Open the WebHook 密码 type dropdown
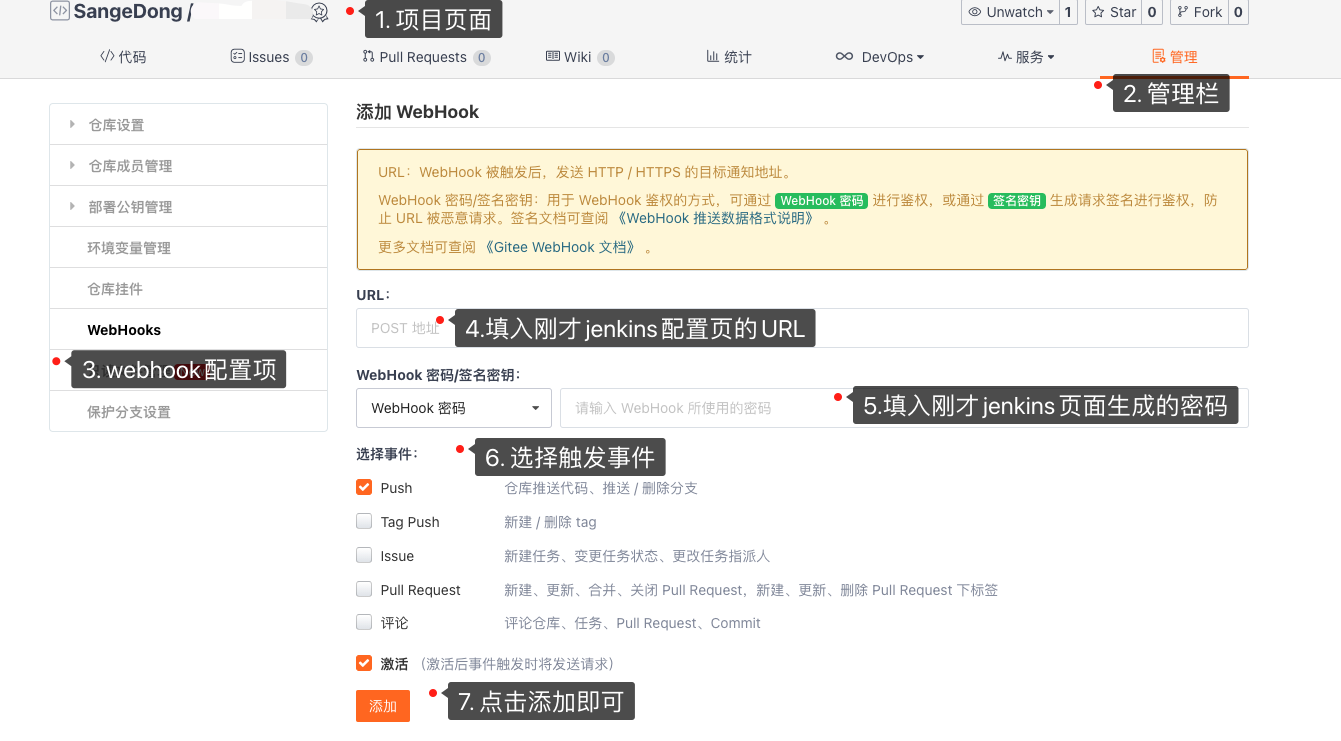The width and height of the screenshot is (1341, 741). point(454,408)
